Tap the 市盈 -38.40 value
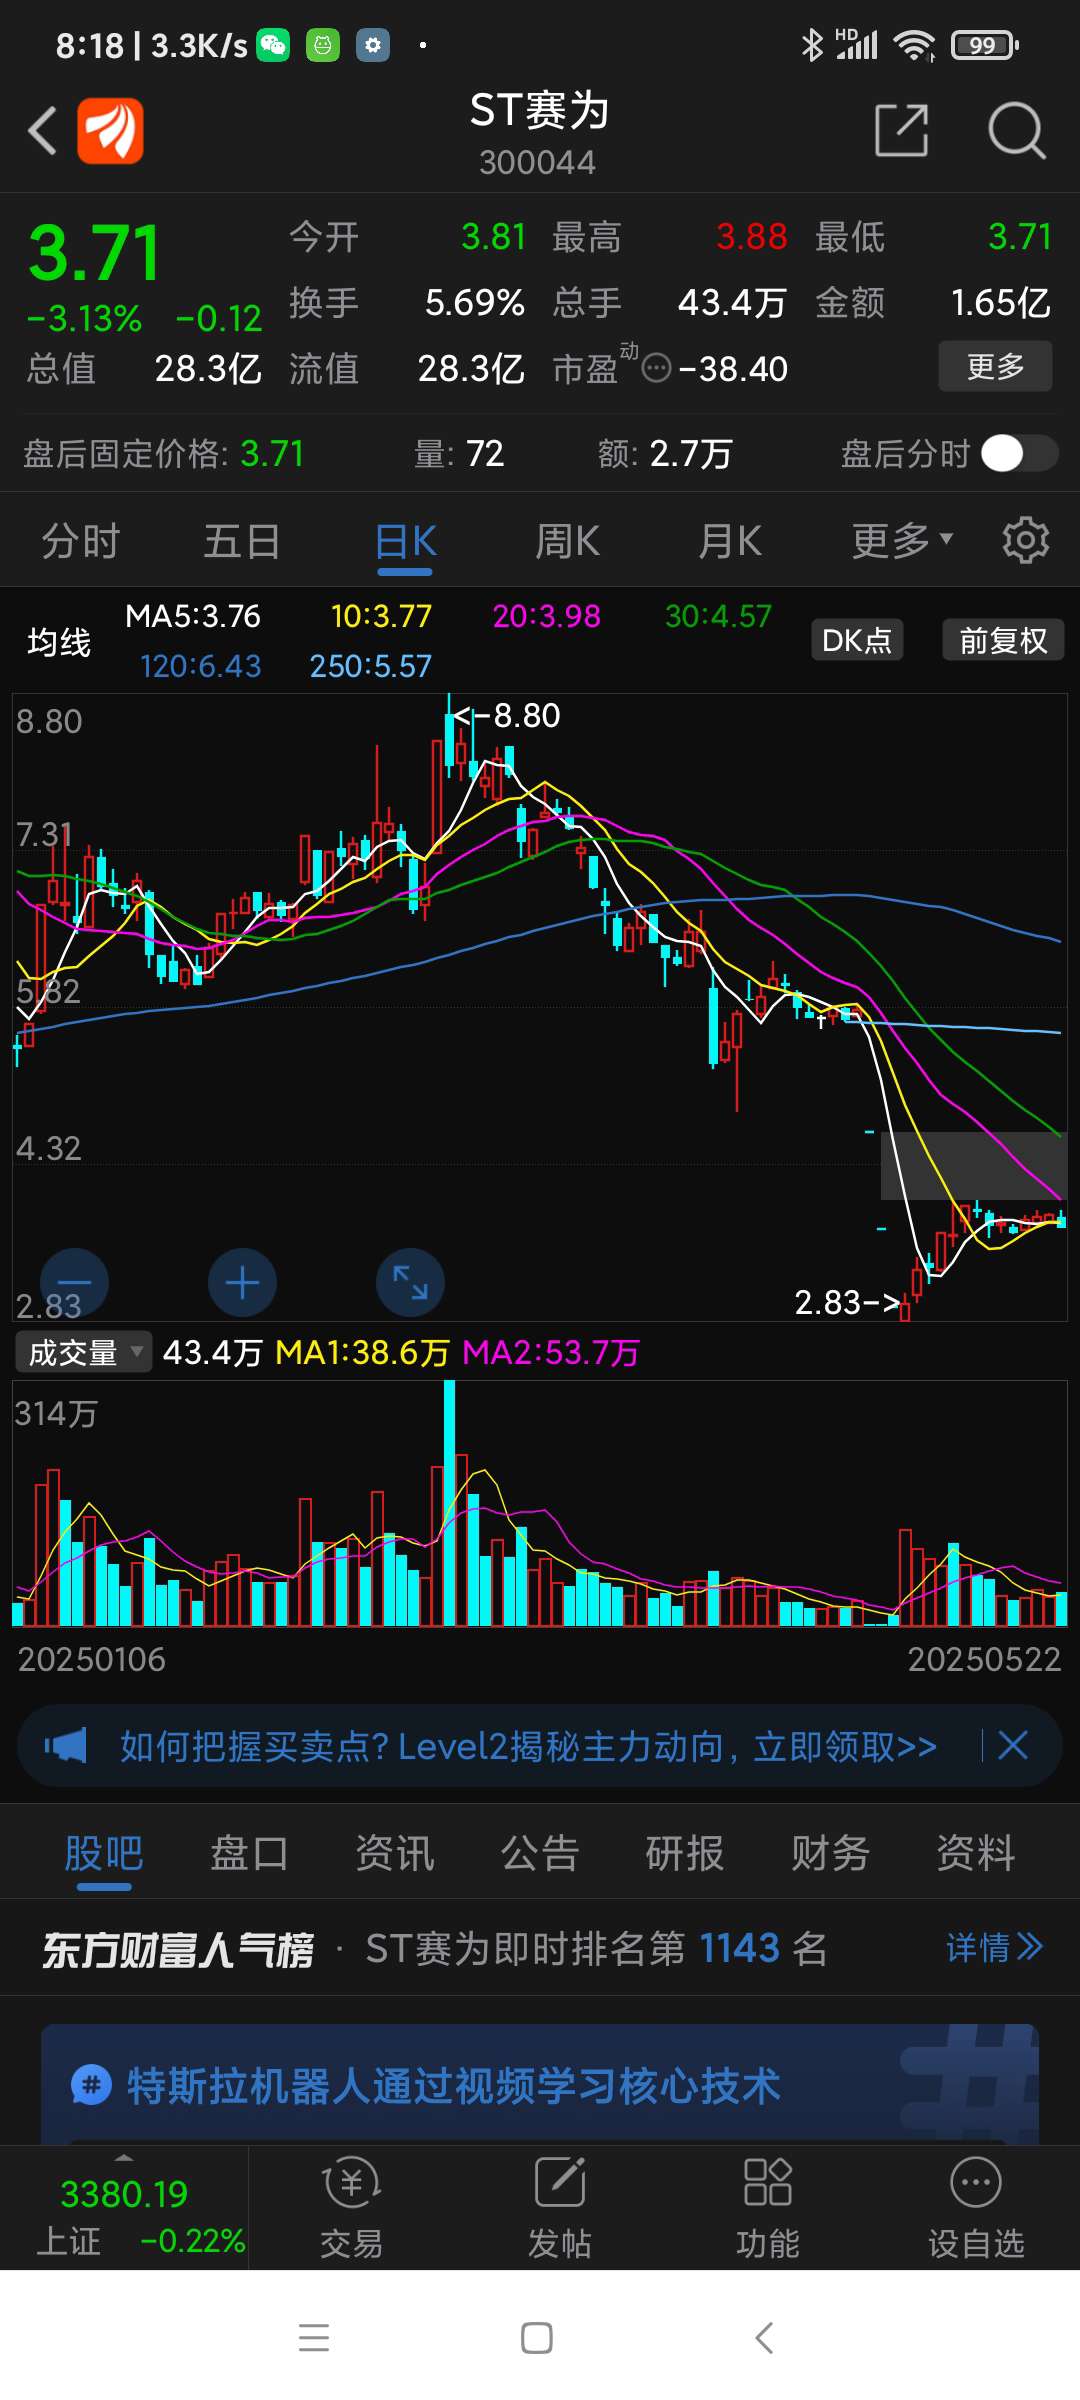1080x2400 pixels. (733, 369)
